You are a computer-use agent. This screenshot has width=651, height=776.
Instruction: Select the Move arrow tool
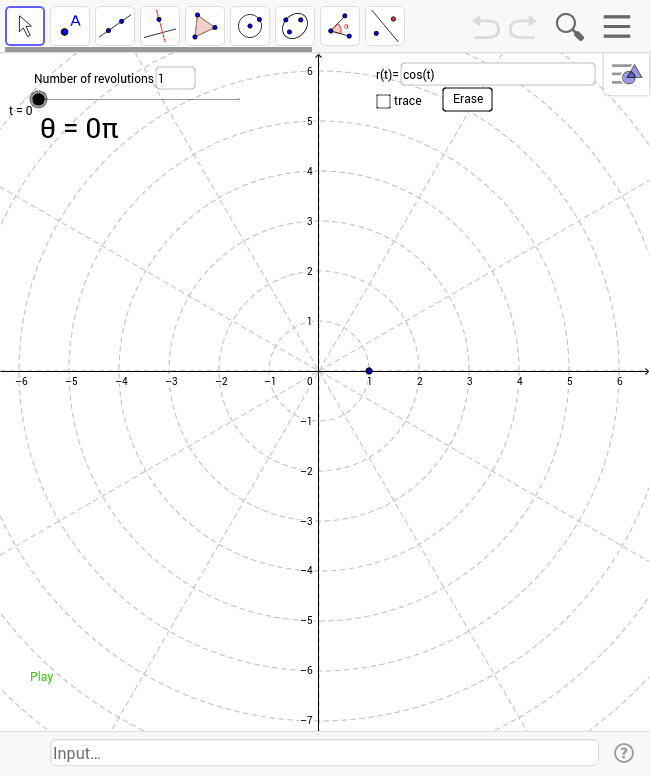click(x=25, y=26)
